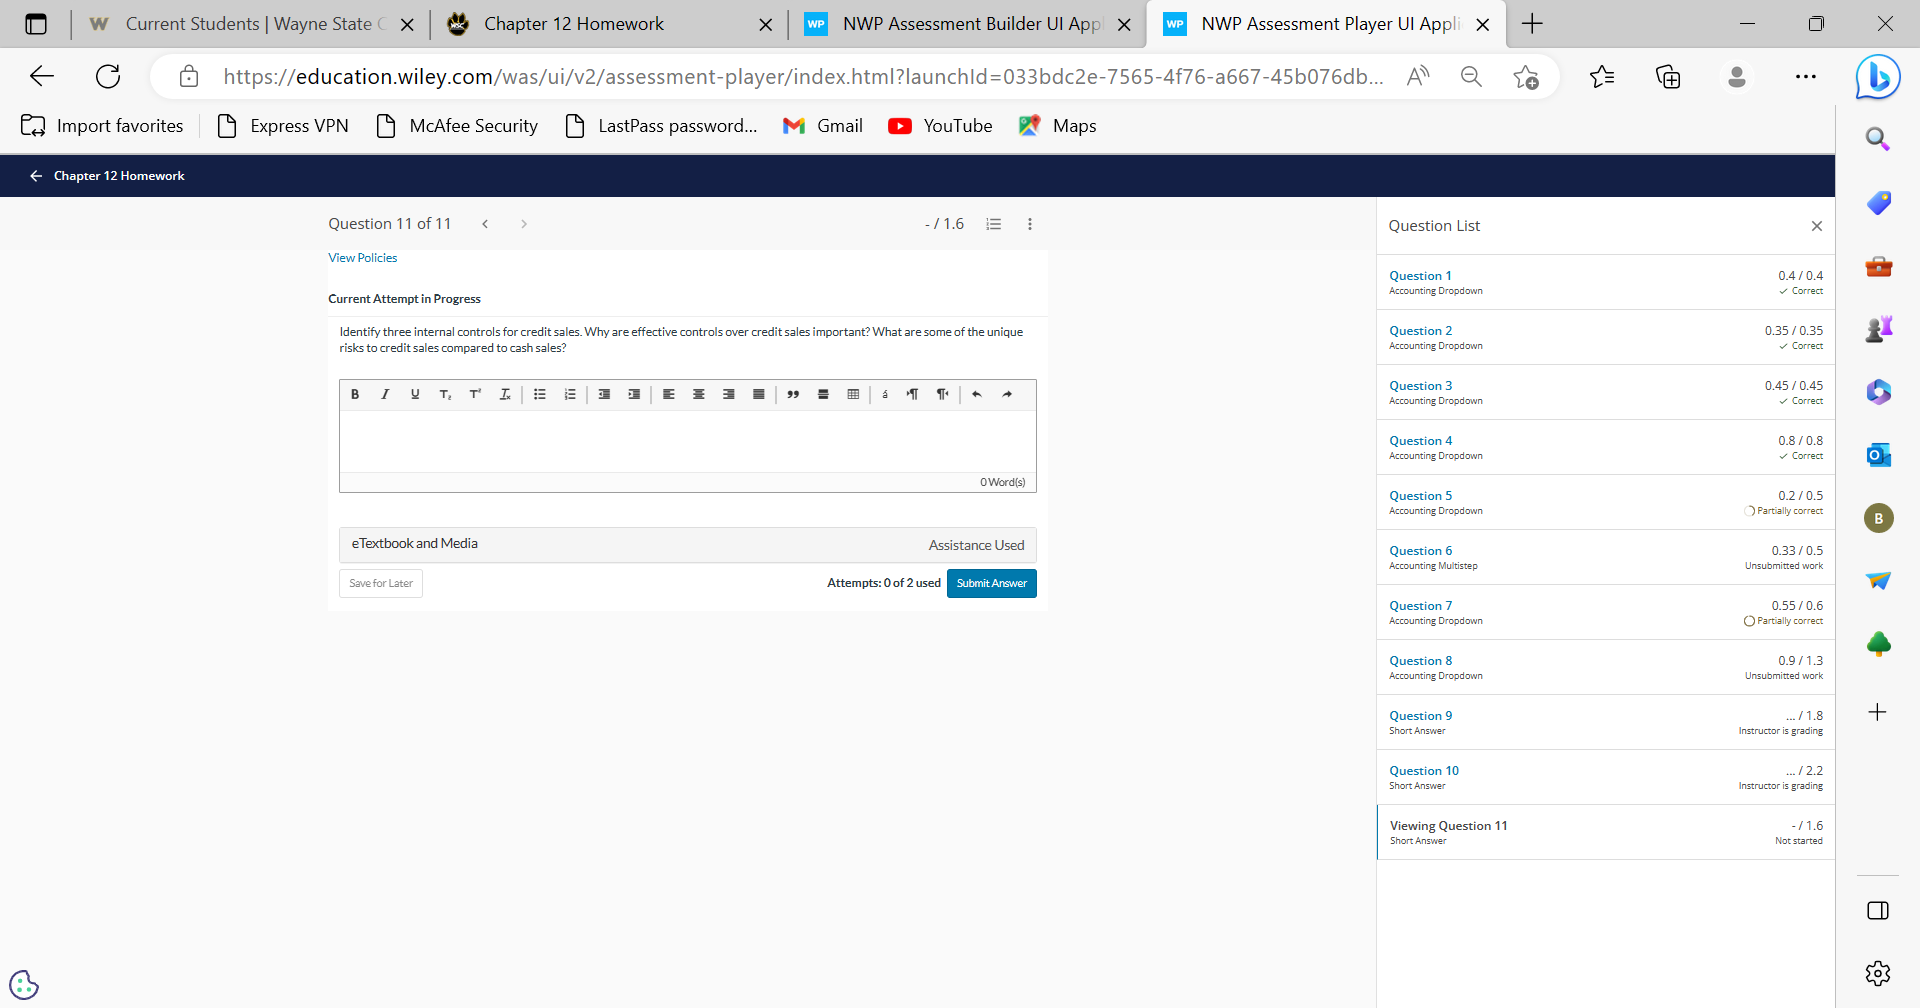Open the question's more options menu

pyautogui.click(x=1030, y=224)
